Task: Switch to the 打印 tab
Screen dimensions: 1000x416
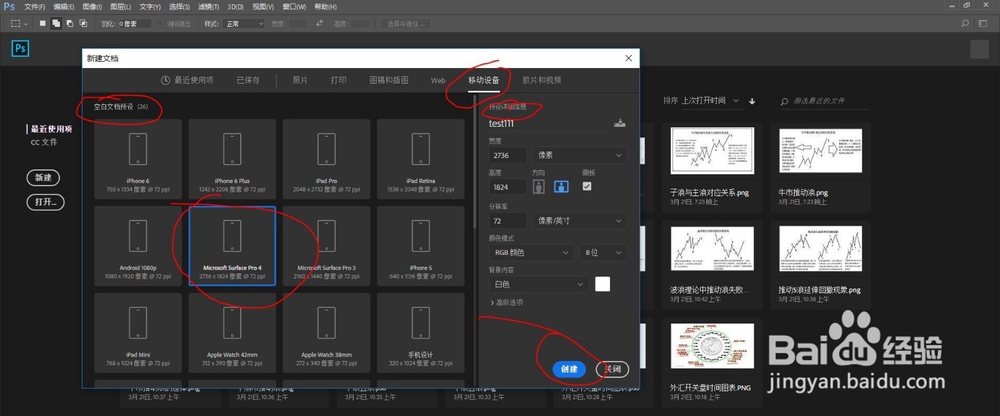Action: pyautogui.click(x=339, y=80)
